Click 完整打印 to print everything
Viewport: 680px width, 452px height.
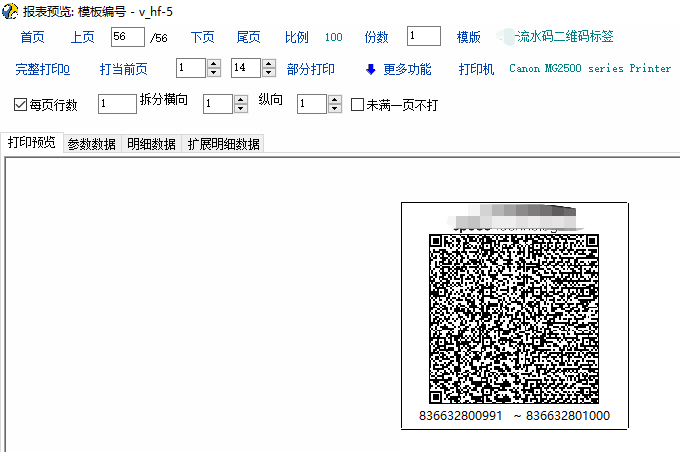[x=42, y=70]
